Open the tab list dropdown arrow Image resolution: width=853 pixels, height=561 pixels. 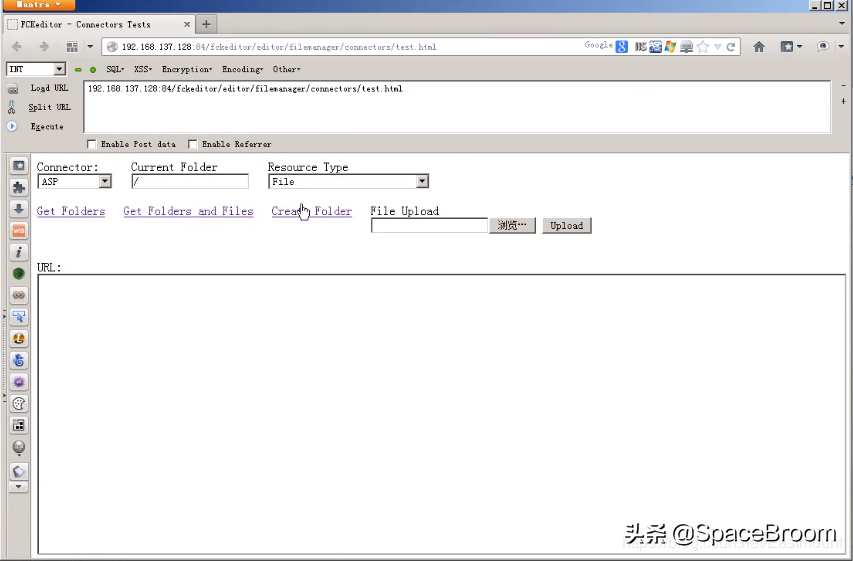tap(842, 24)
